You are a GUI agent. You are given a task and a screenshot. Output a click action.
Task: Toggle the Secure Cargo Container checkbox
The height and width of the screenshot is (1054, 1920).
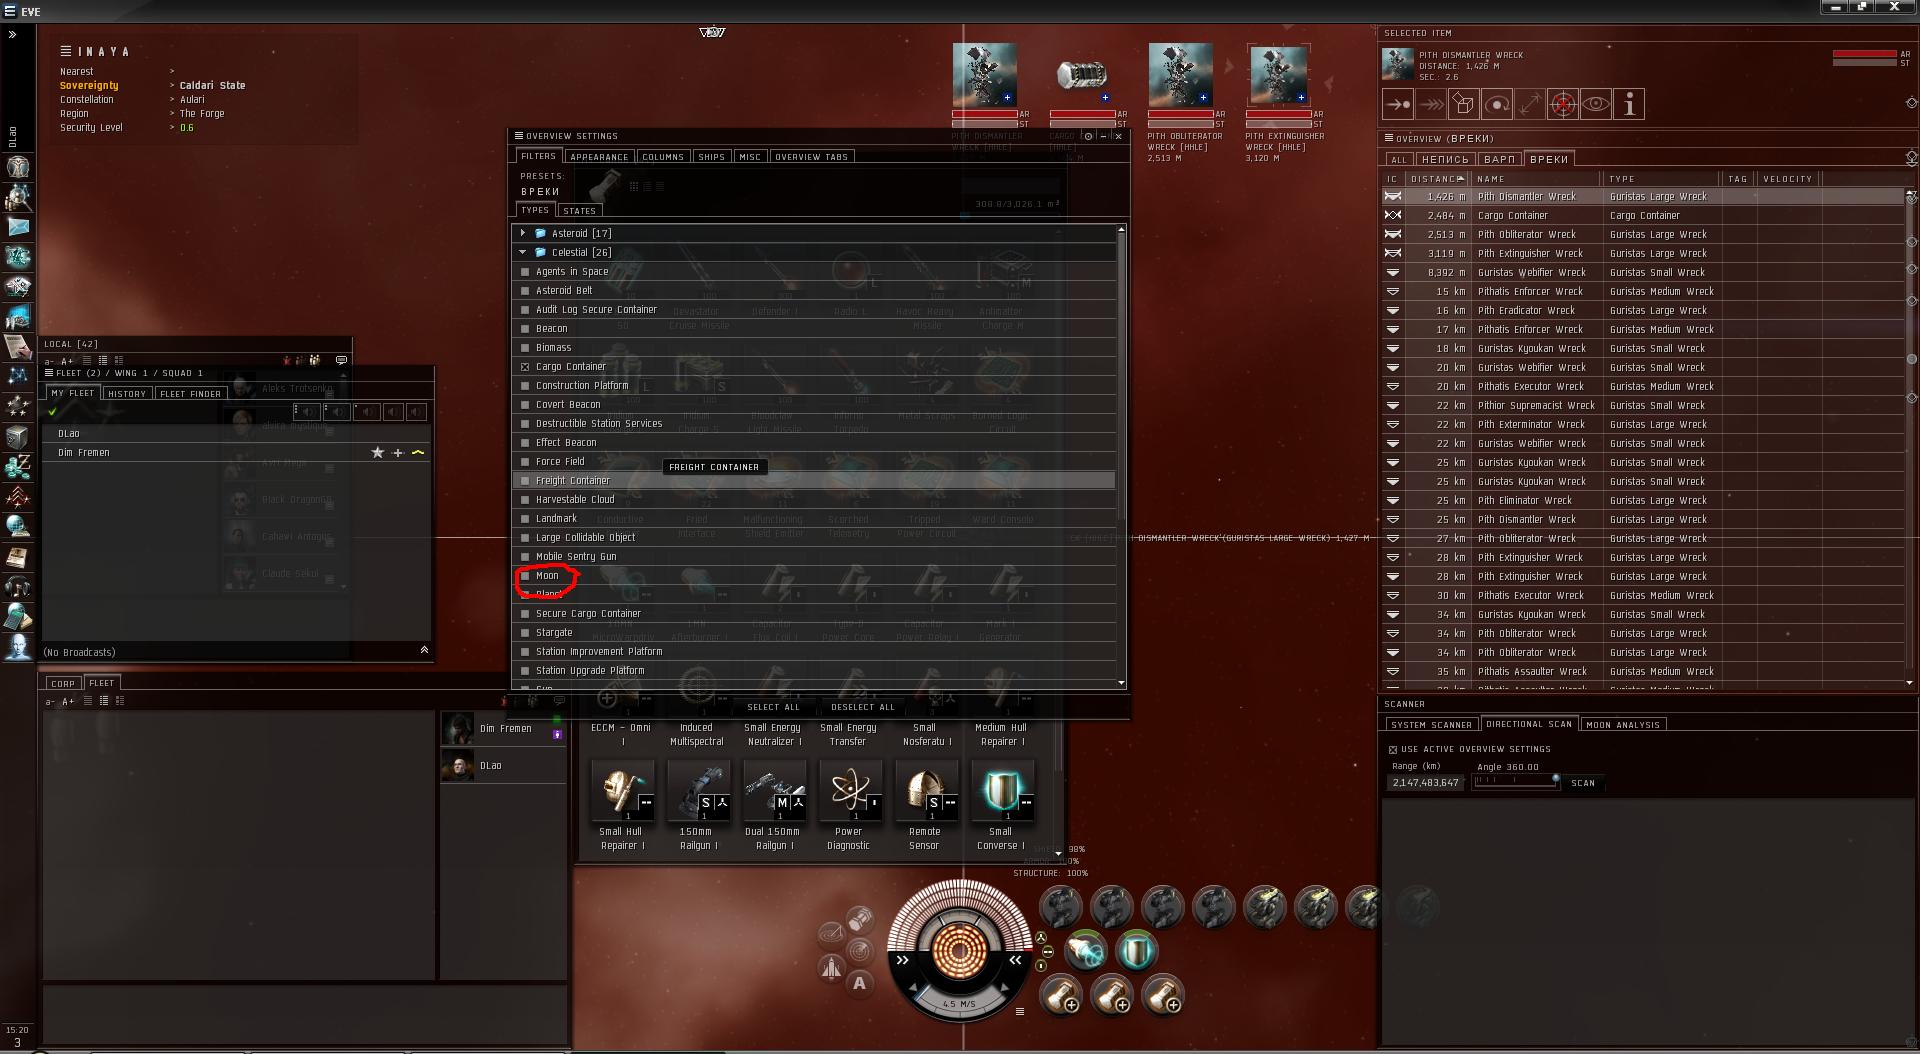525,614
